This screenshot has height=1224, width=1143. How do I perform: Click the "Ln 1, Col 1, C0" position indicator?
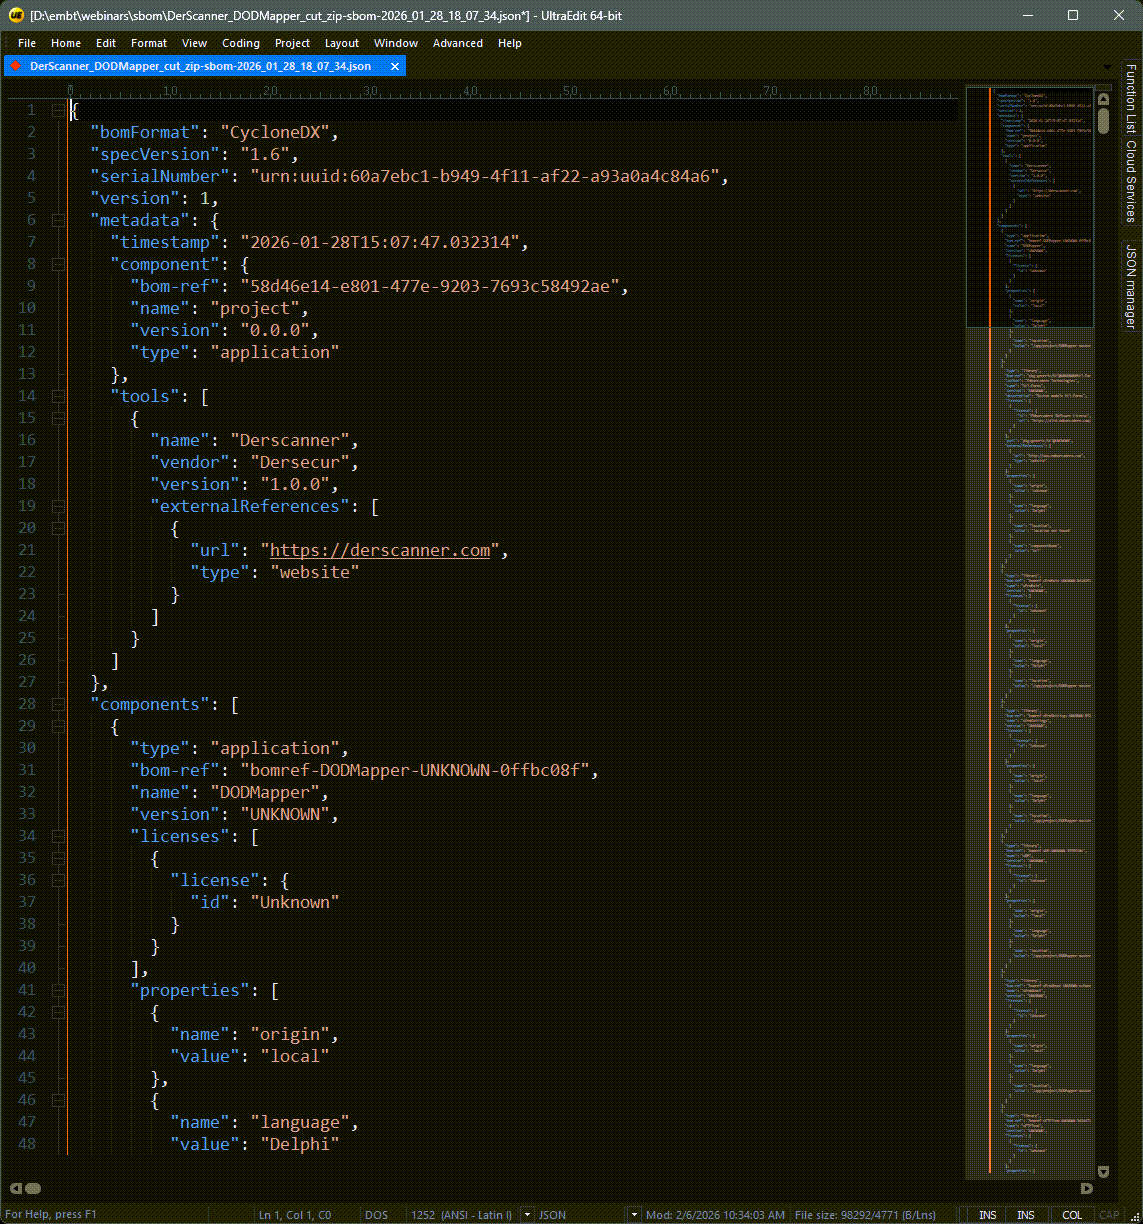[295, 1215]
